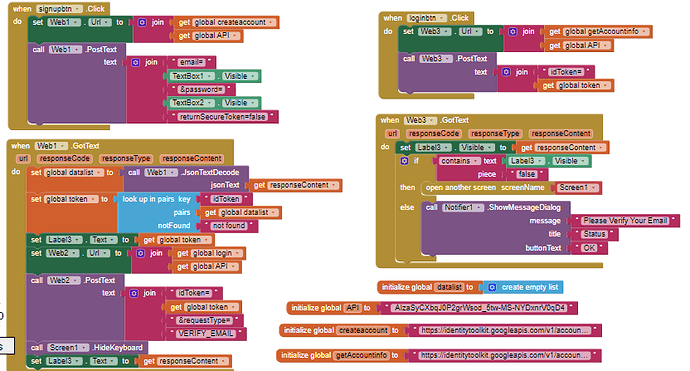The width and height of the screenshot is (690, 371).
Task: Click responseContent parameter in Web3 GotText
Action: pos(561,133)
